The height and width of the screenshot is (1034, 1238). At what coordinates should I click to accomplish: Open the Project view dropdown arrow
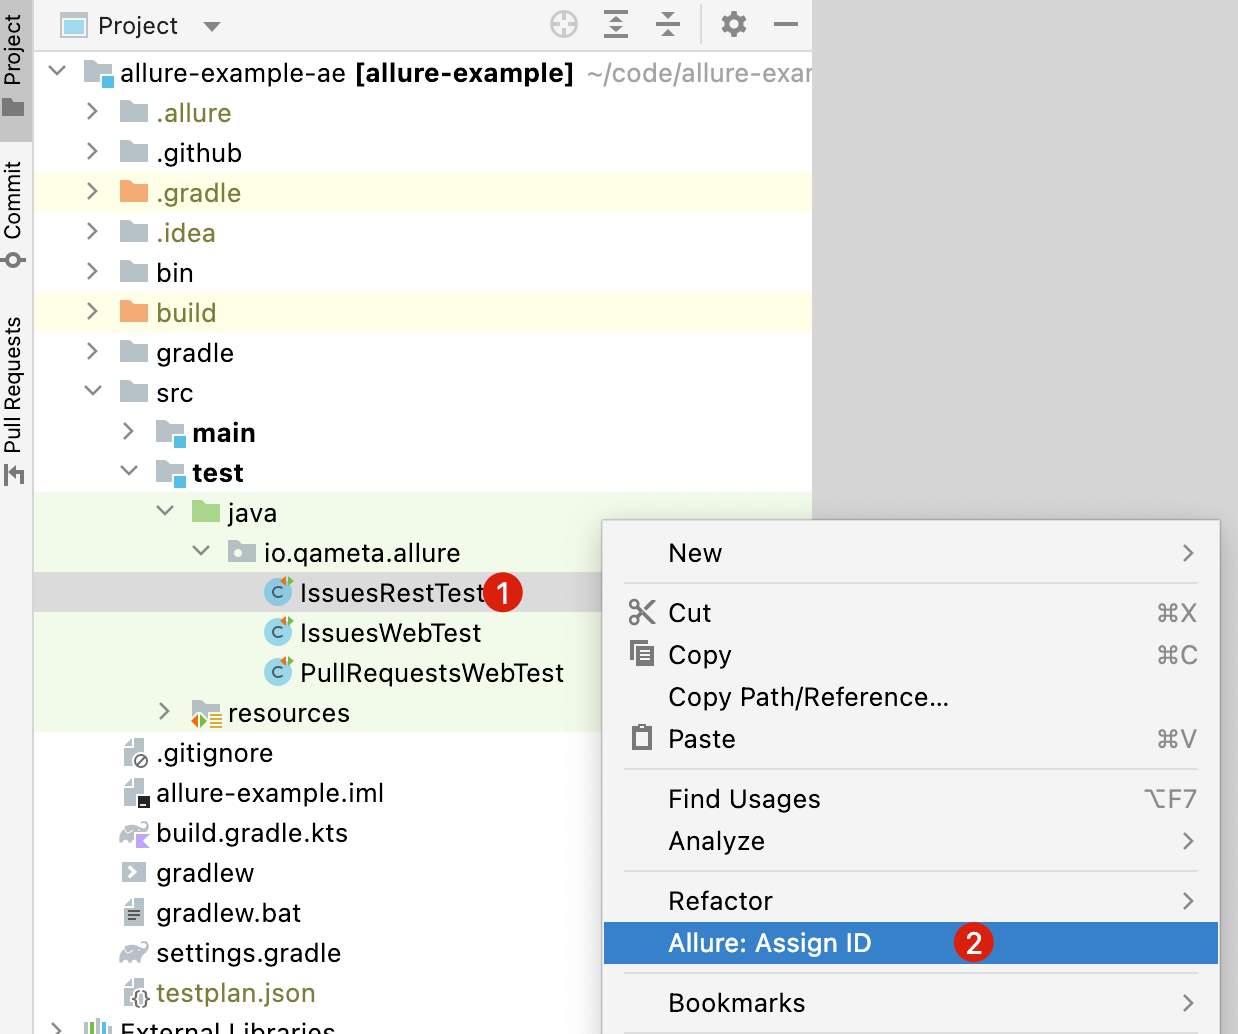pyautogui.click(x=211, y=26)
